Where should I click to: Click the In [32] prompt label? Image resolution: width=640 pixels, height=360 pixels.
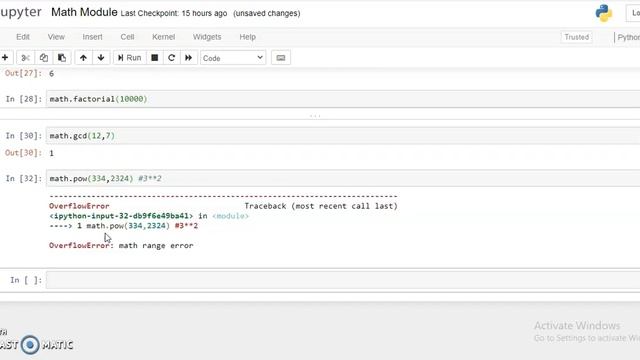click(24, 178)
